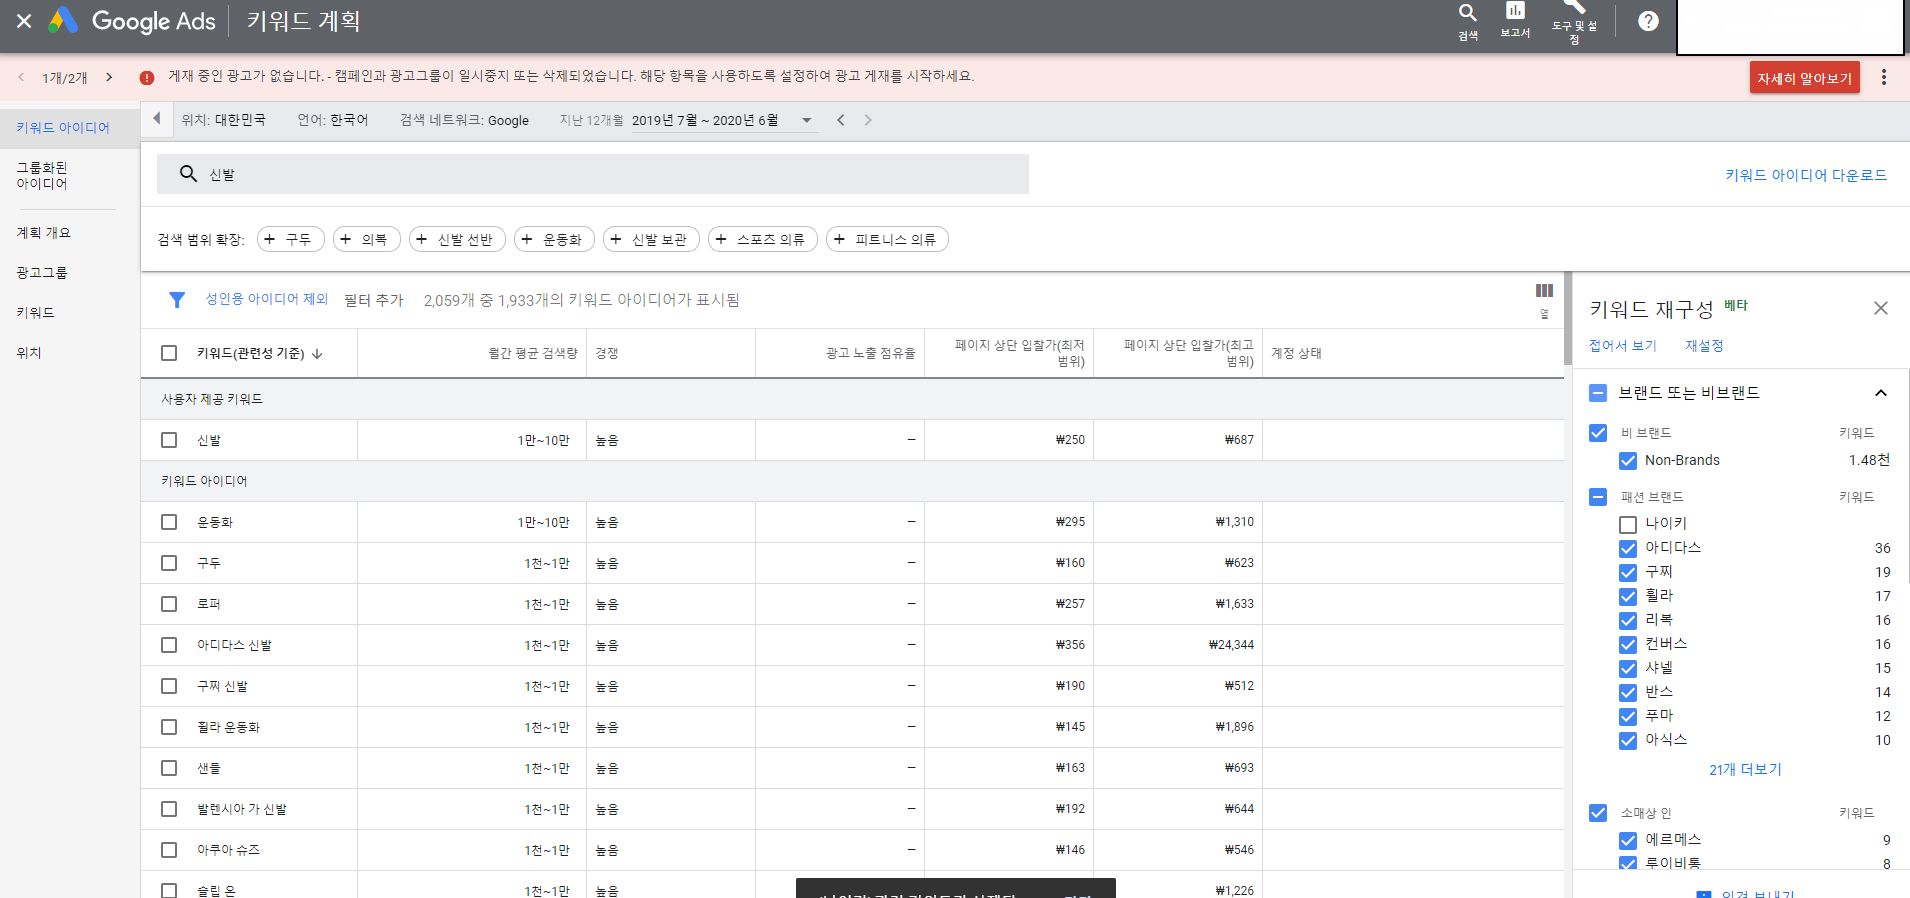
Task: Open 키워드 in the sidebar
Action: pos(35,313)
